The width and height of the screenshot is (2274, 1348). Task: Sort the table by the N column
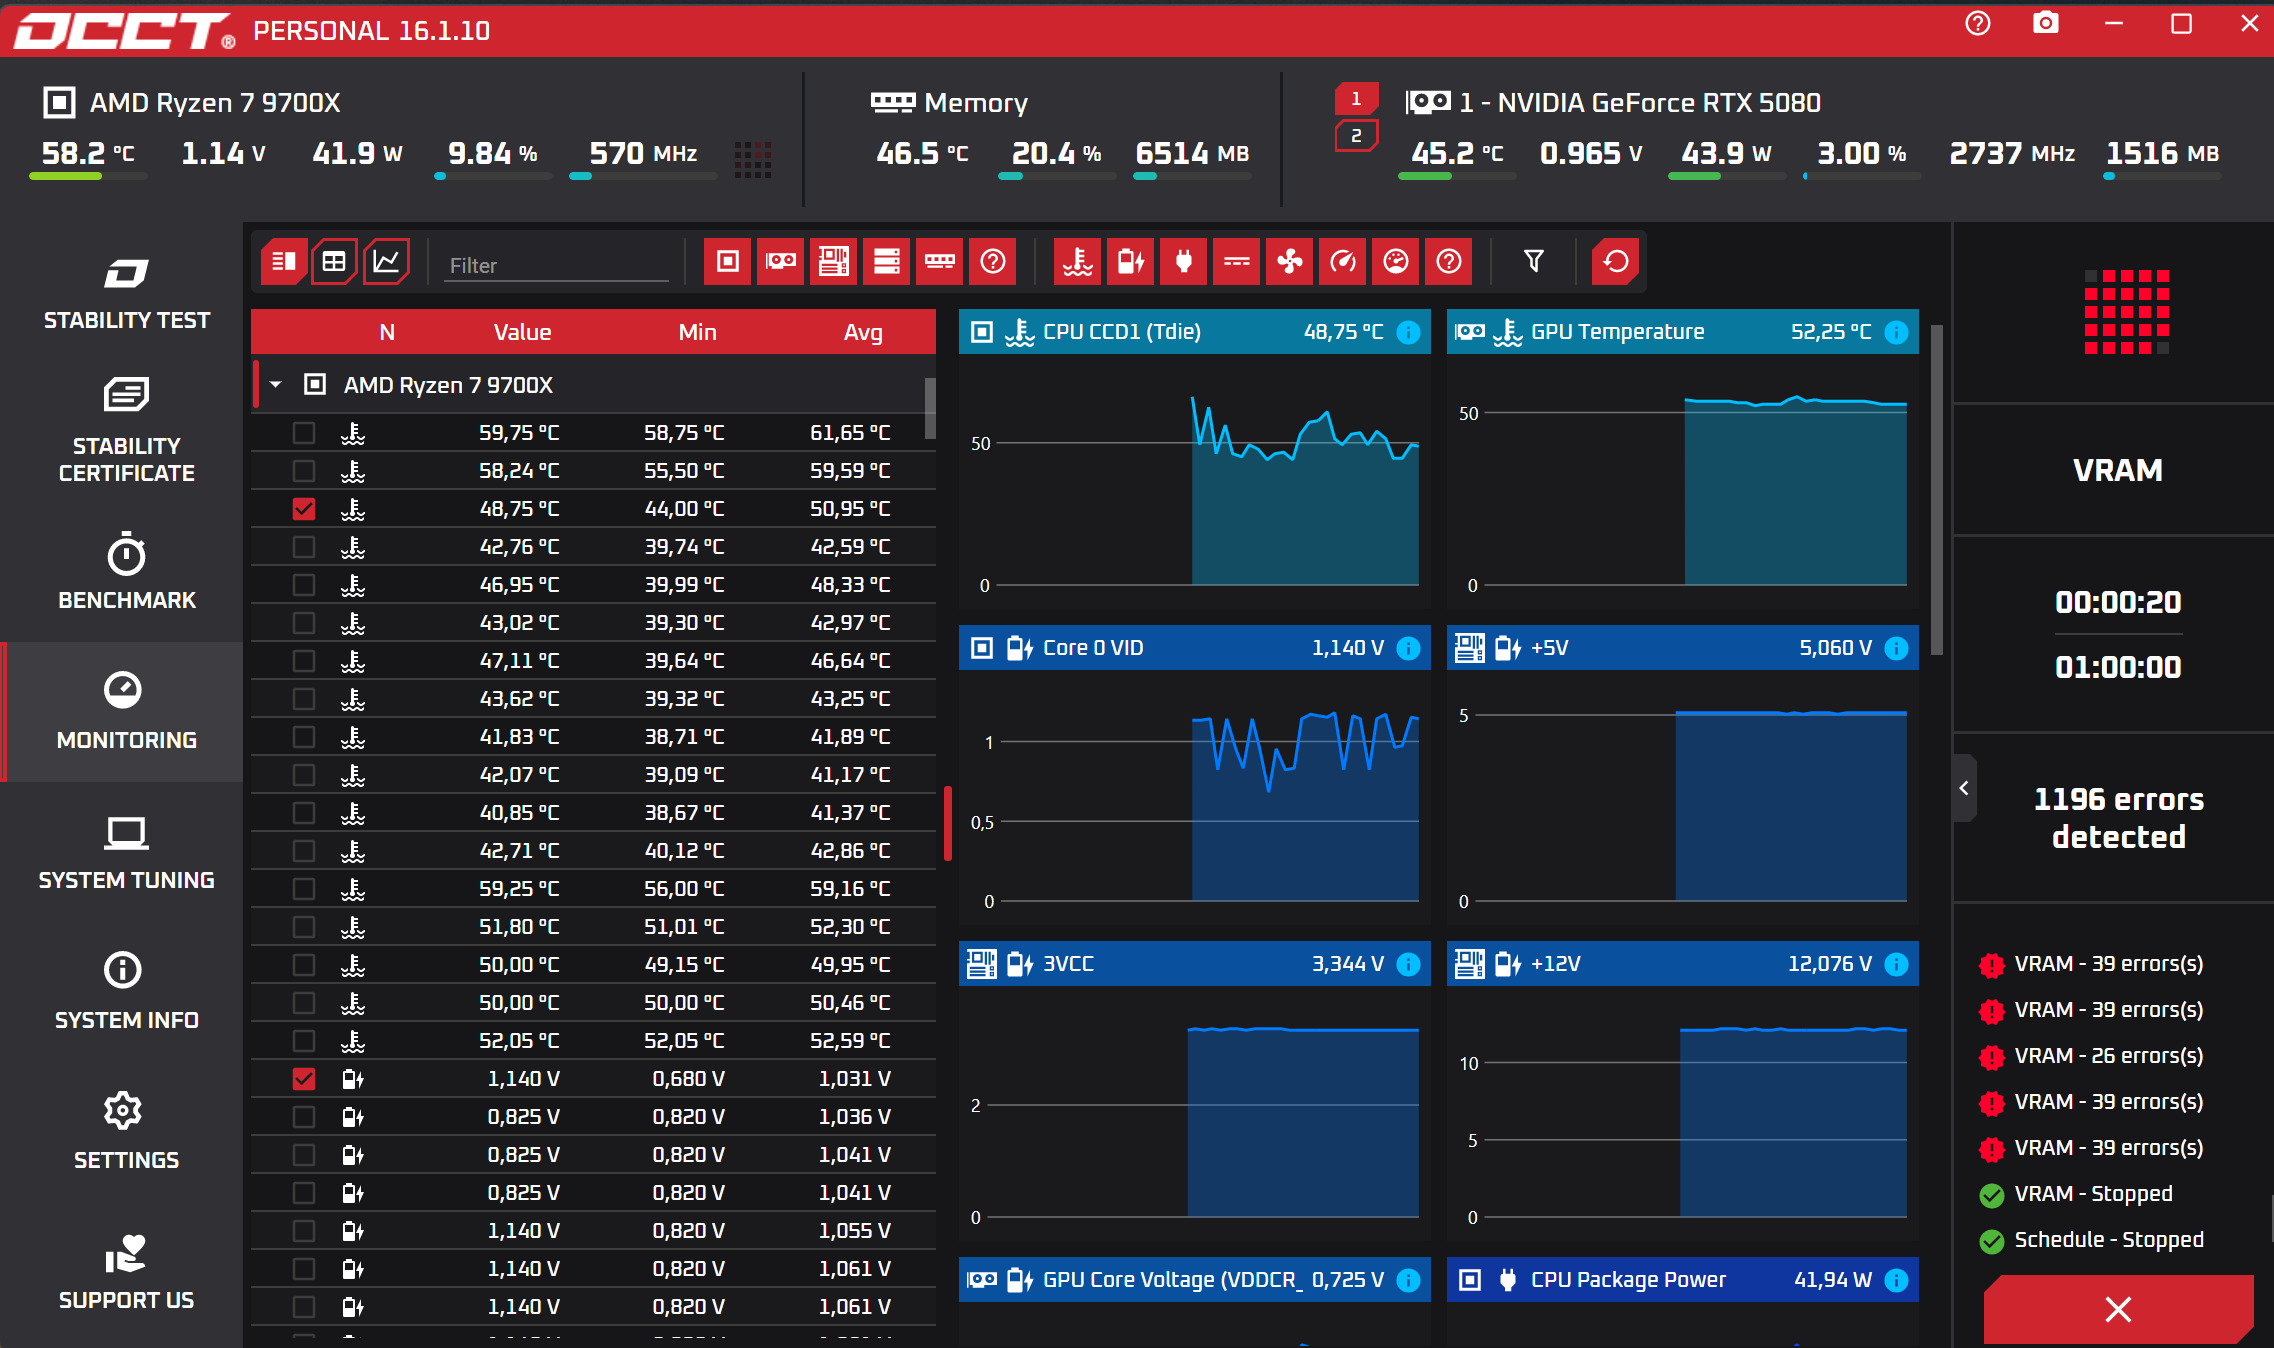(387, 332)
